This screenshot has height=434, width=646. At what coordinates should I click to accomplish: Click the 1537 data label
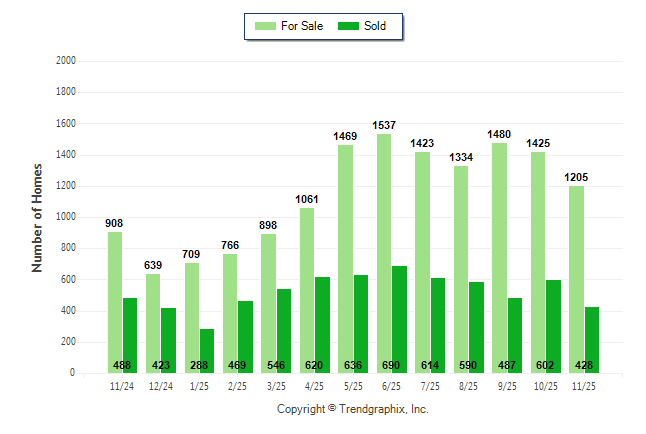(384, 125)
